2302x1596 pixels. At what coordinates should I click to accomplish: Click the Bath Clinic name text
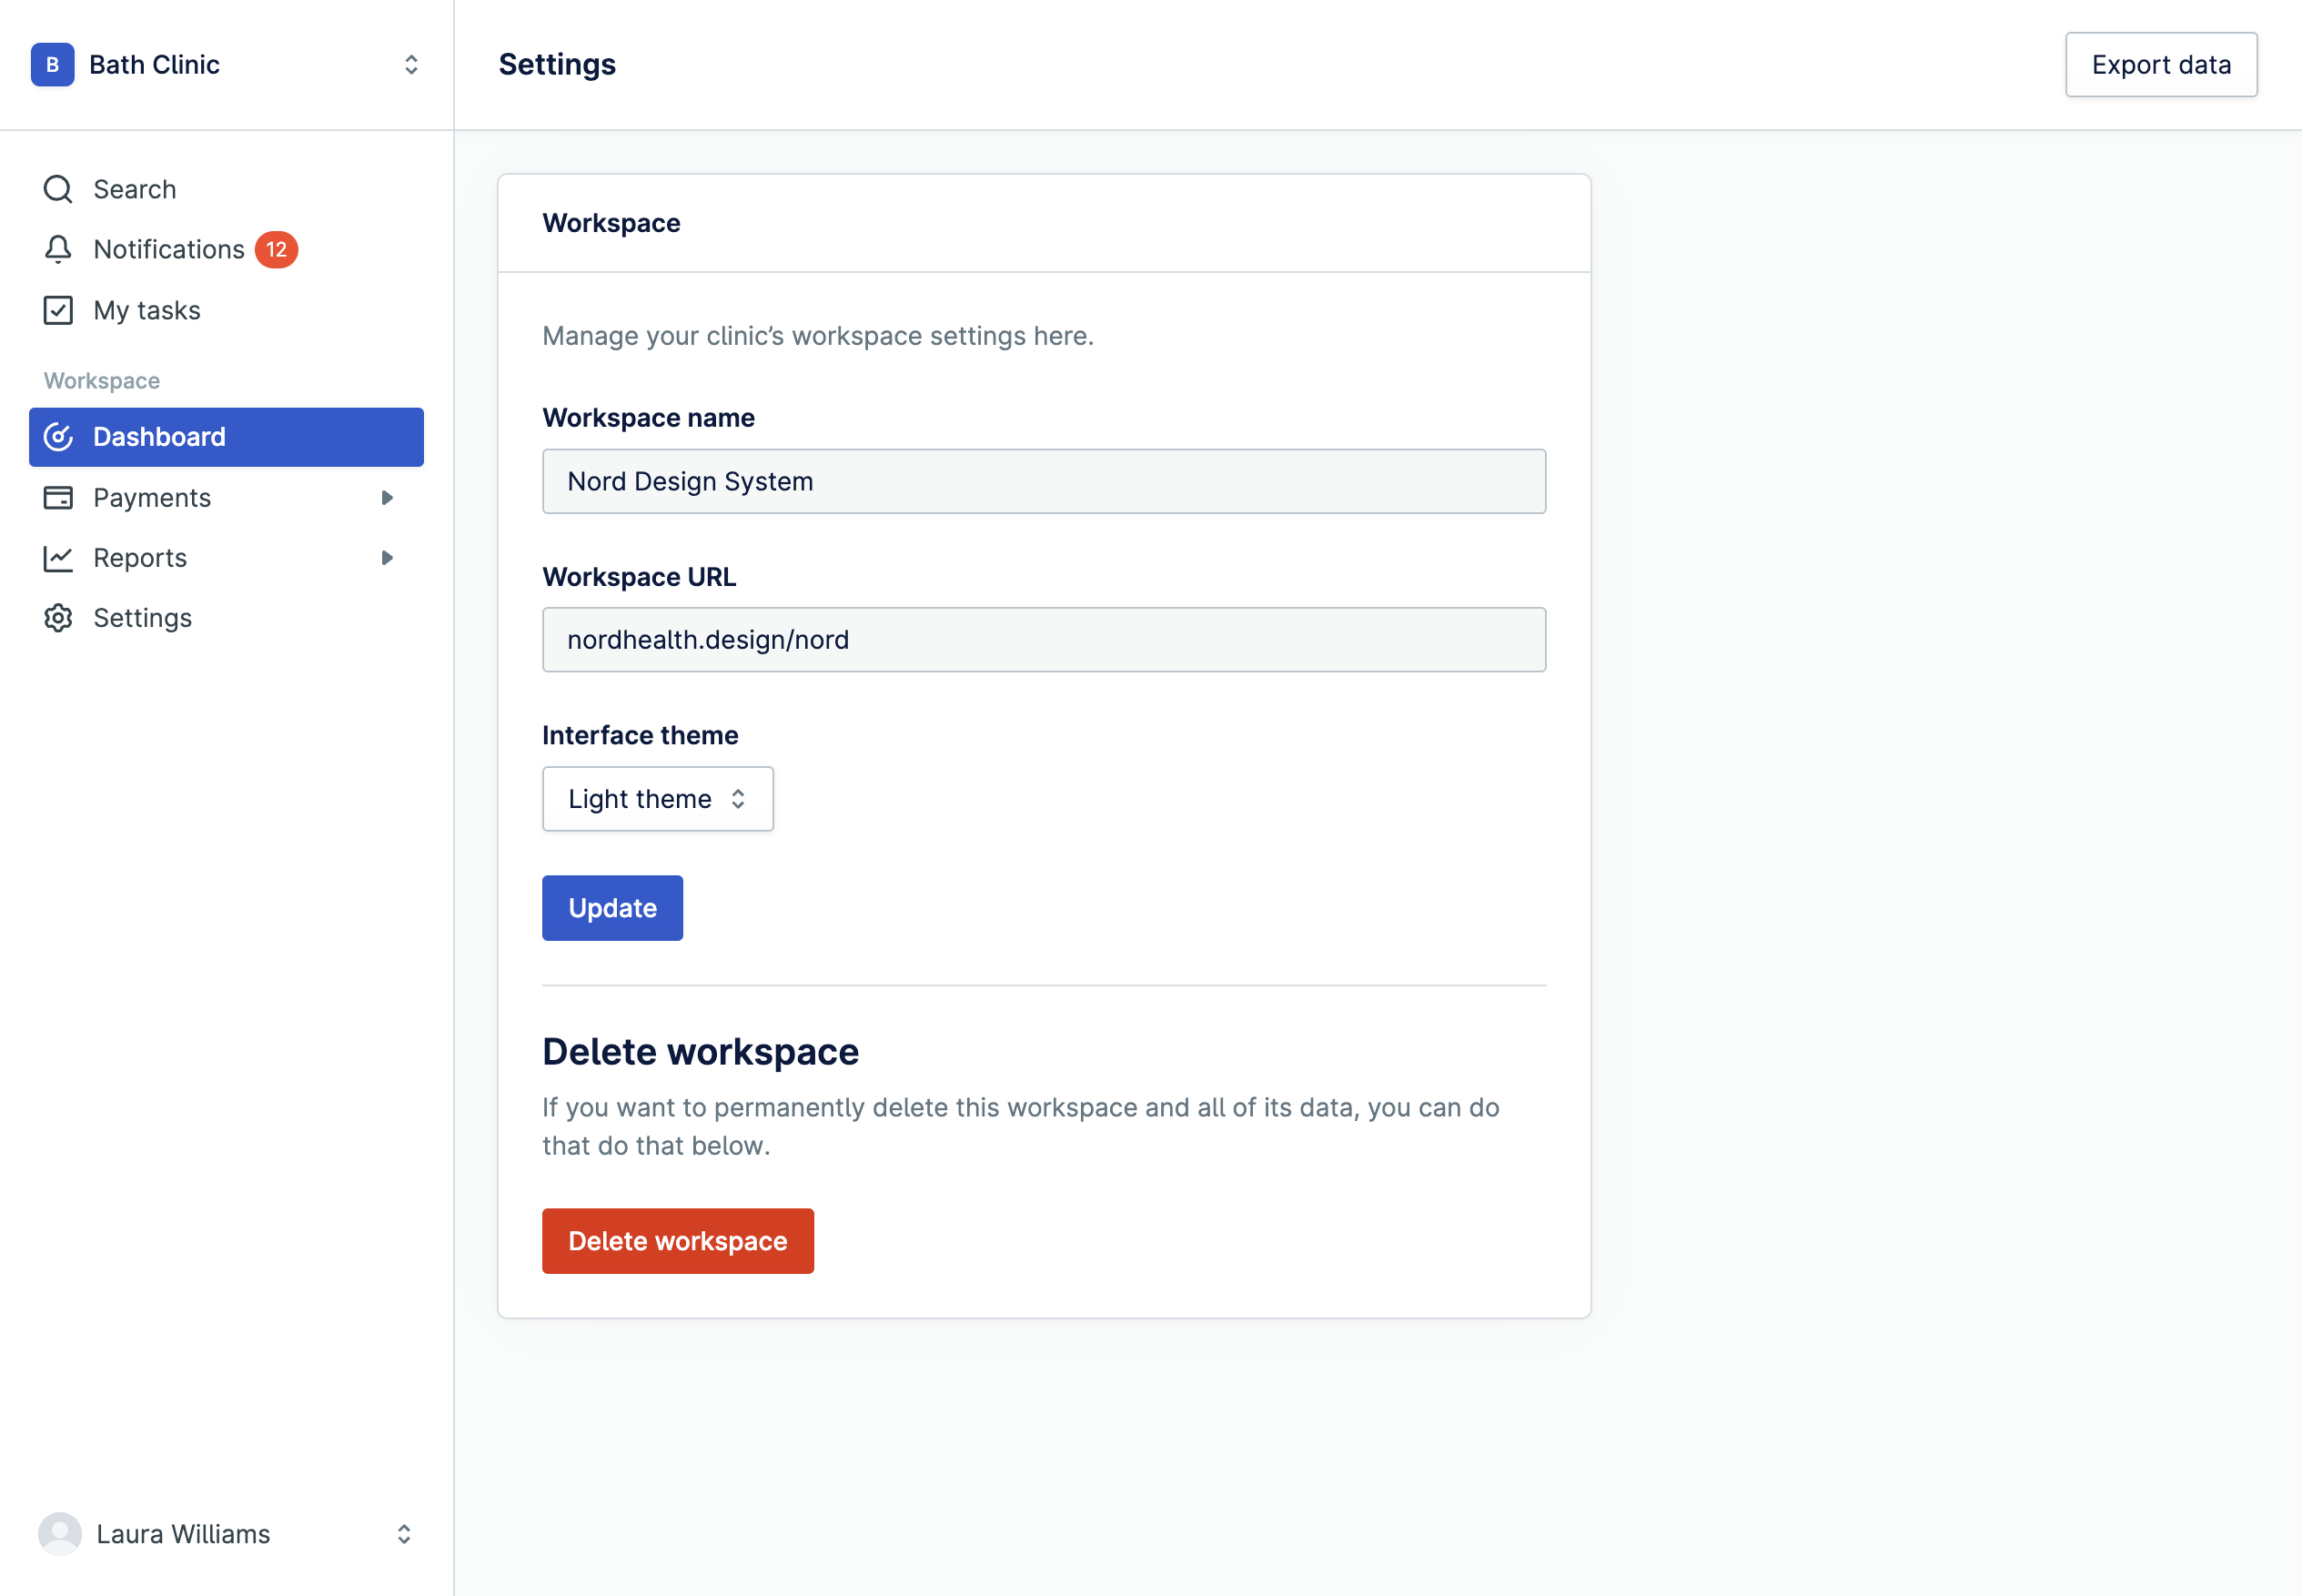pos(154,65)
